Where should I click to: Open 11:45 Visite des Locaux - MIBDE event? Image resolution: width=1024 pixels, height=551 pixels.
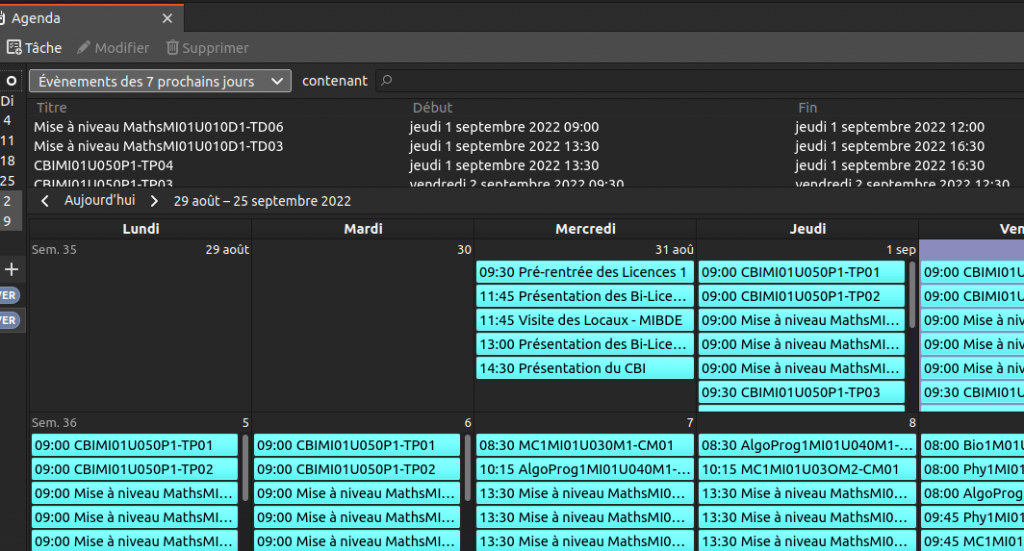coord(584,320)
